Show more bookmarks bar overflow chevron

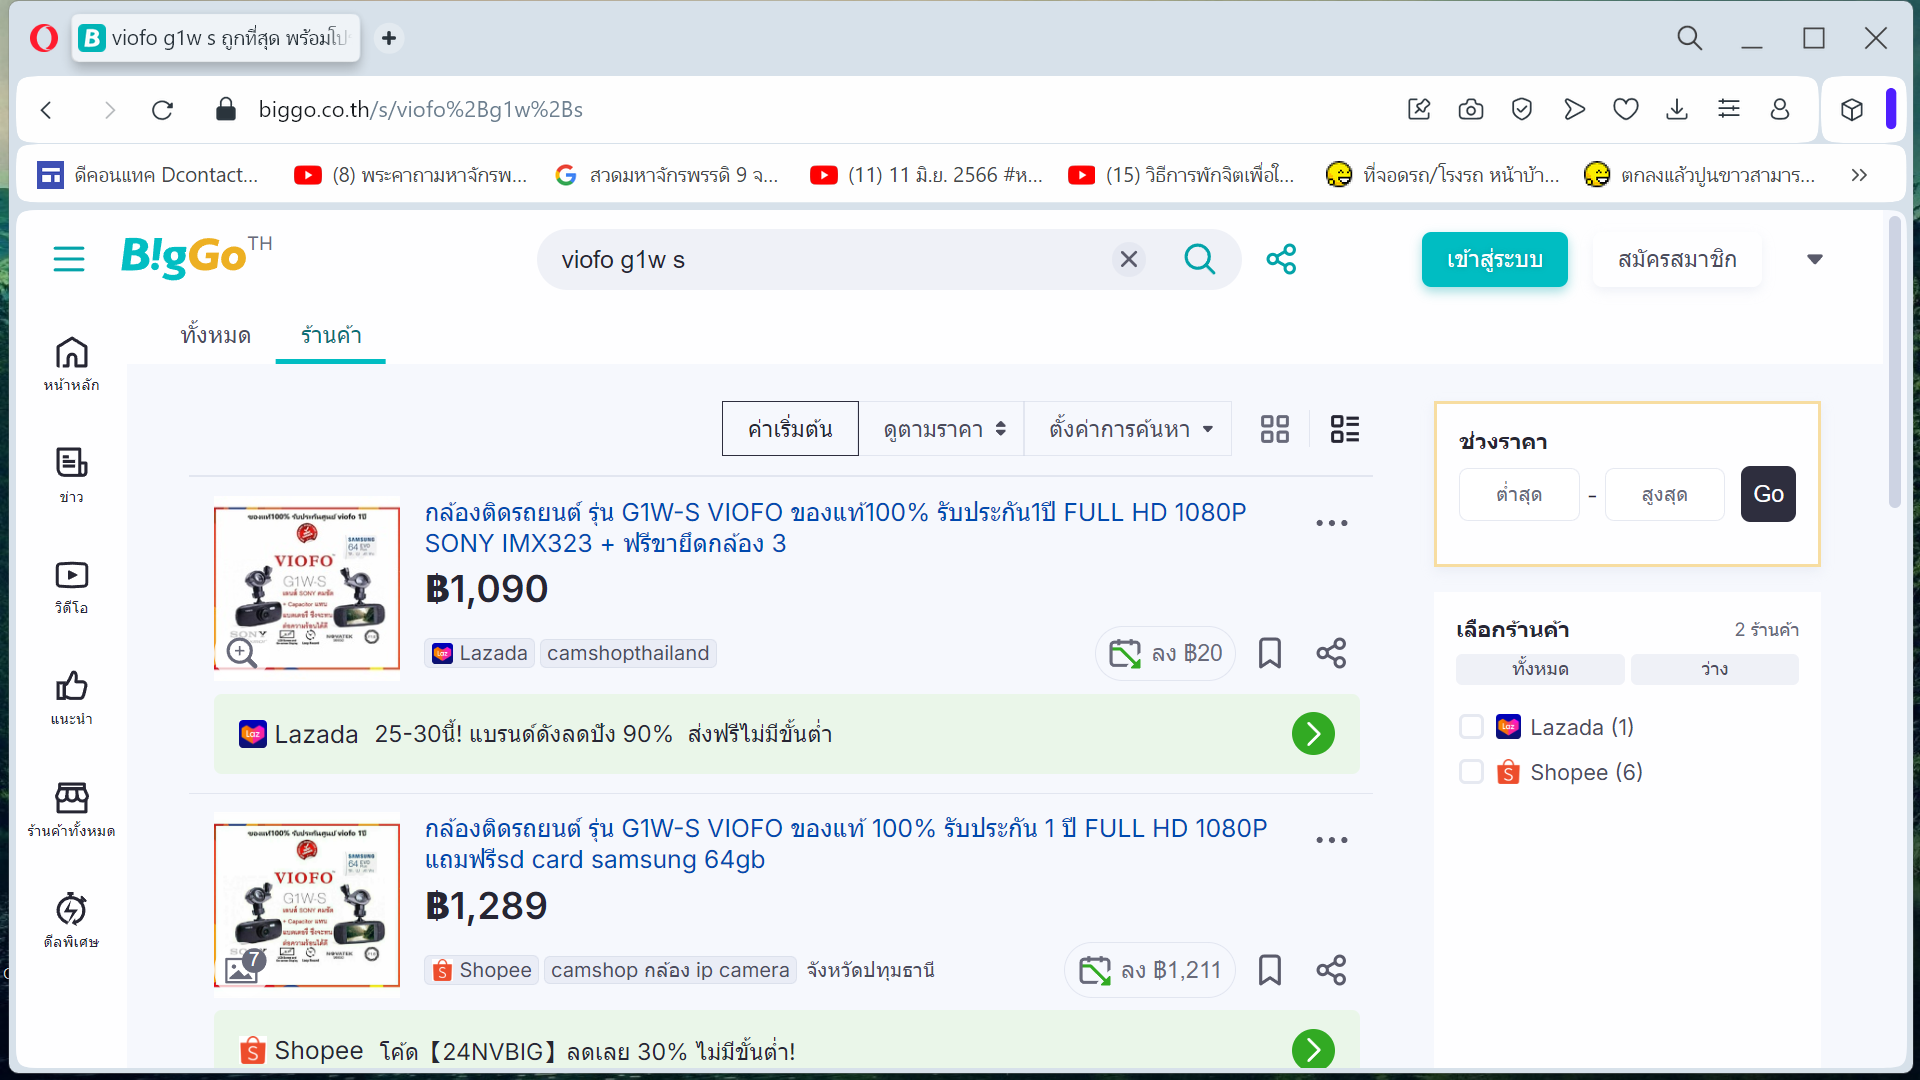coord(1859,175)
